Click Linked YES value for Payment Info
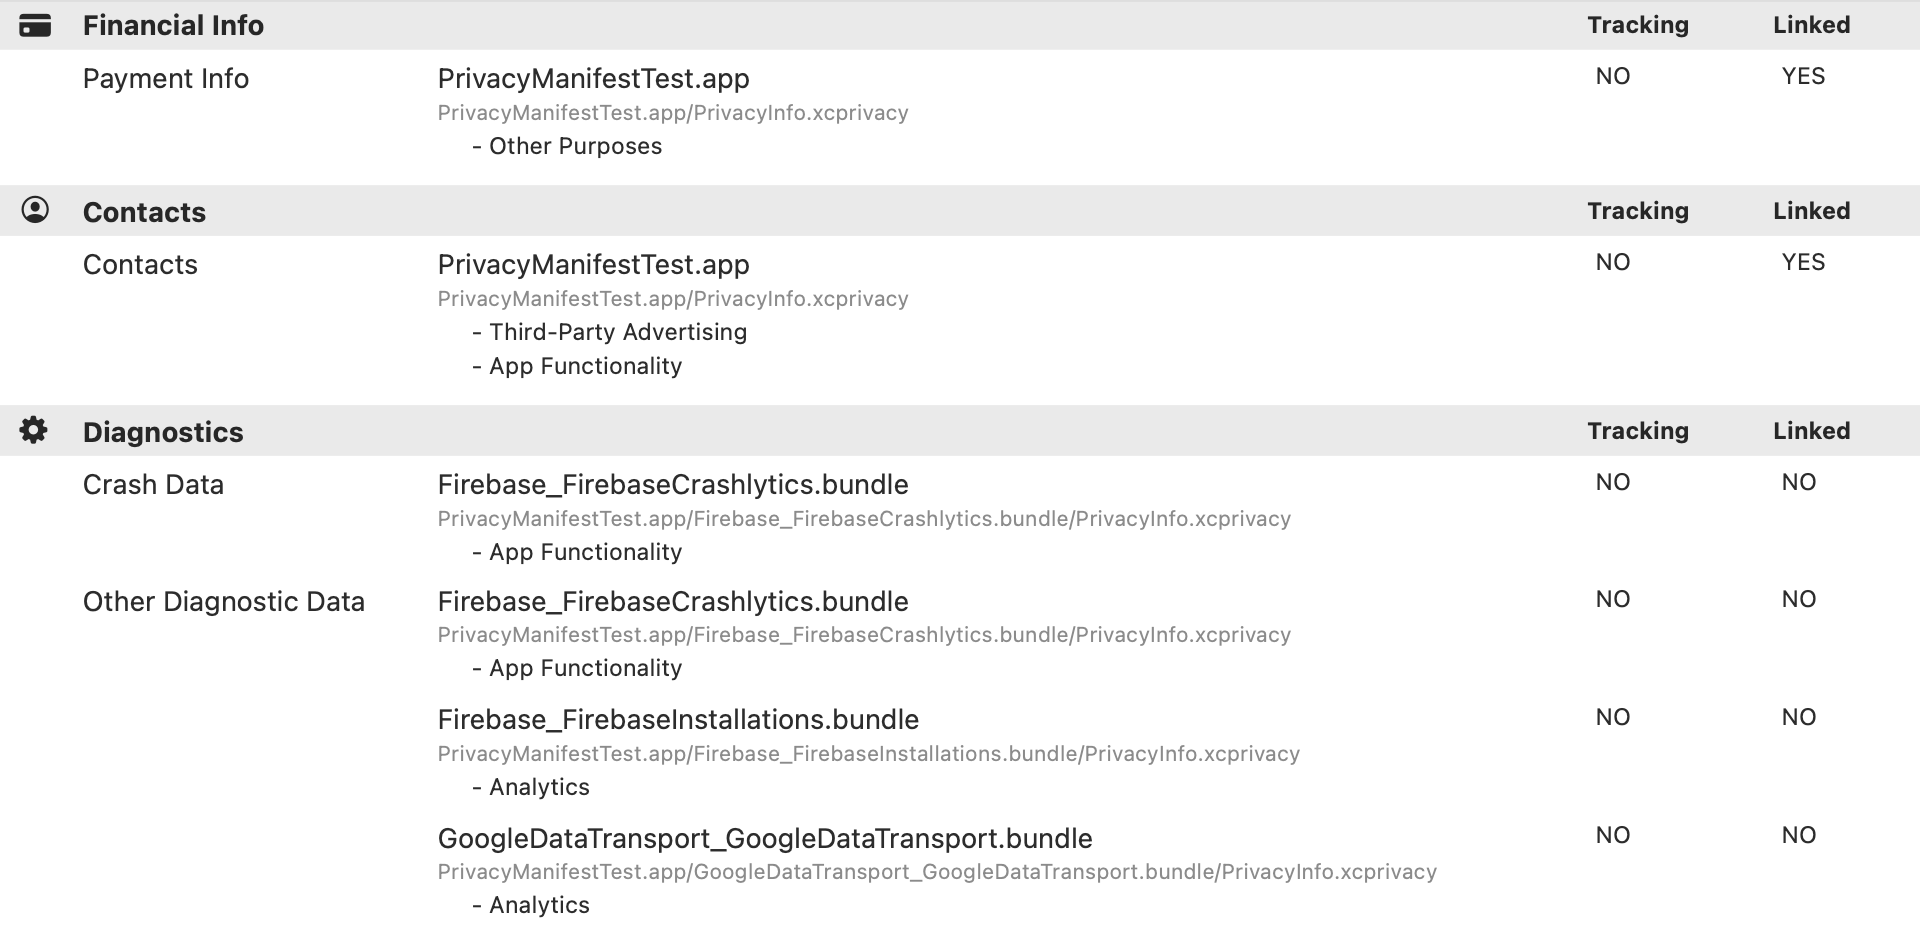This screenshot has width=1920, height=925. coord(1803,76)
